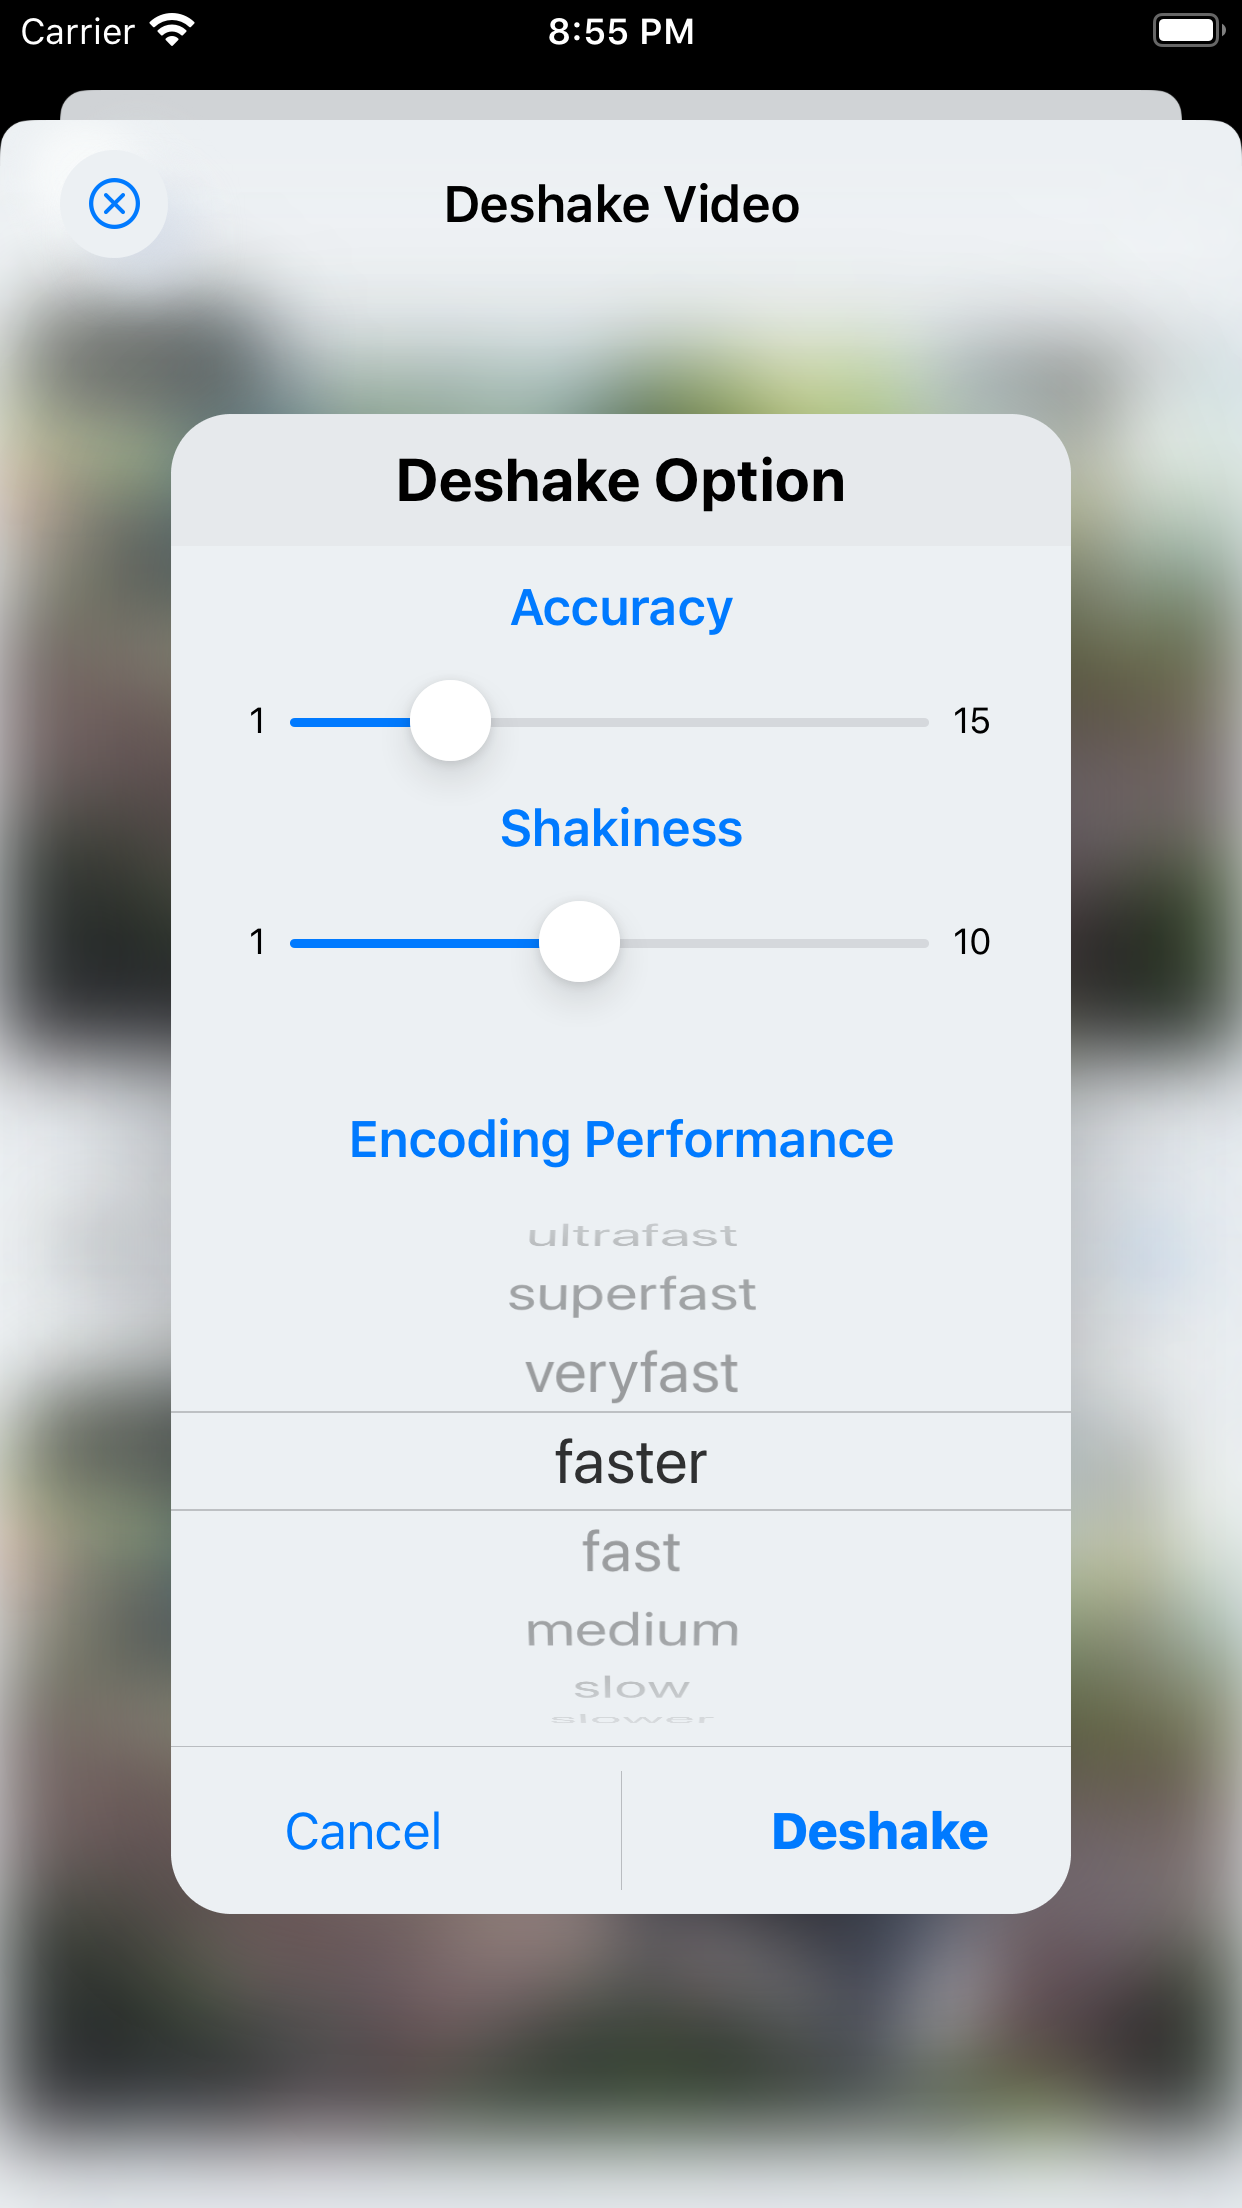The width and height of the screenshot is (1242, 2208).
Task: Tap the battery indicator icon
Action: click(x=1188, y=30)
